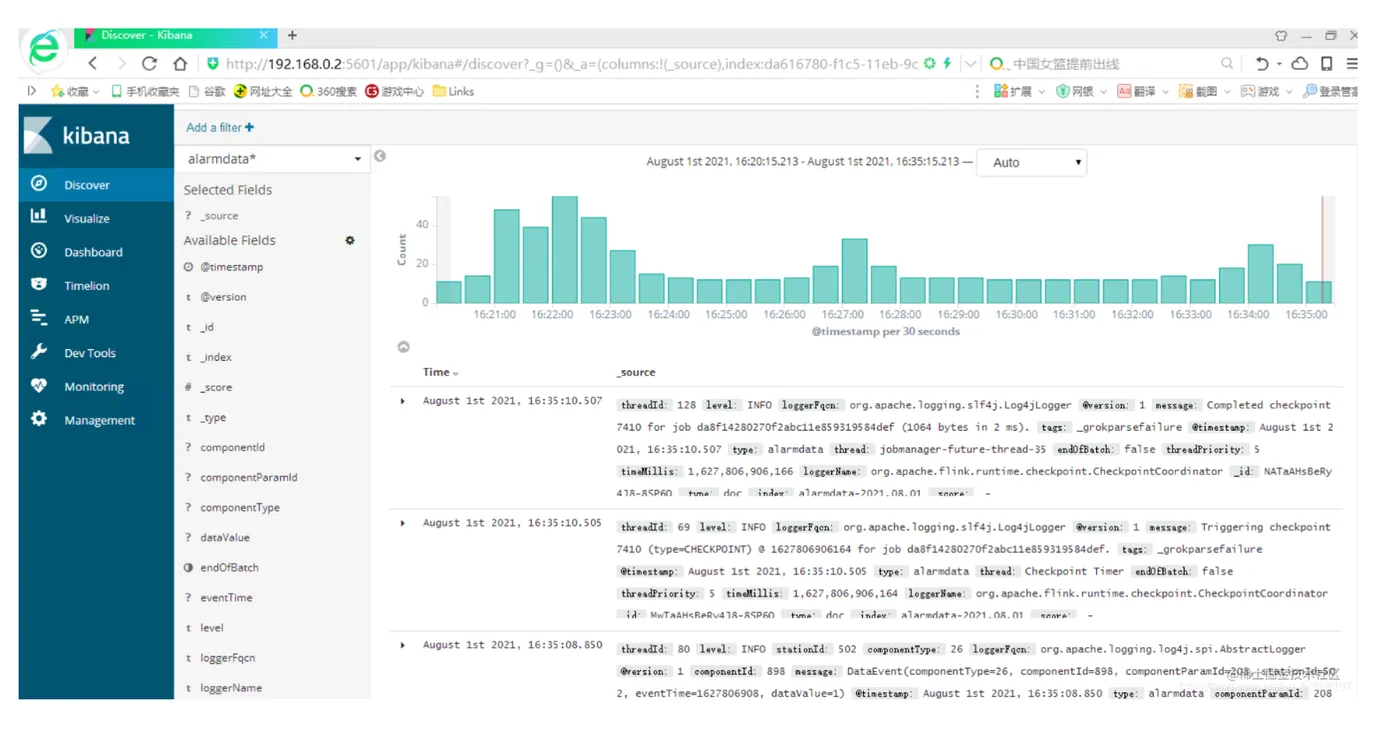Select the _index field
Image resolution: width=1400 pixels, height=749 pixels.
(216, 357)
